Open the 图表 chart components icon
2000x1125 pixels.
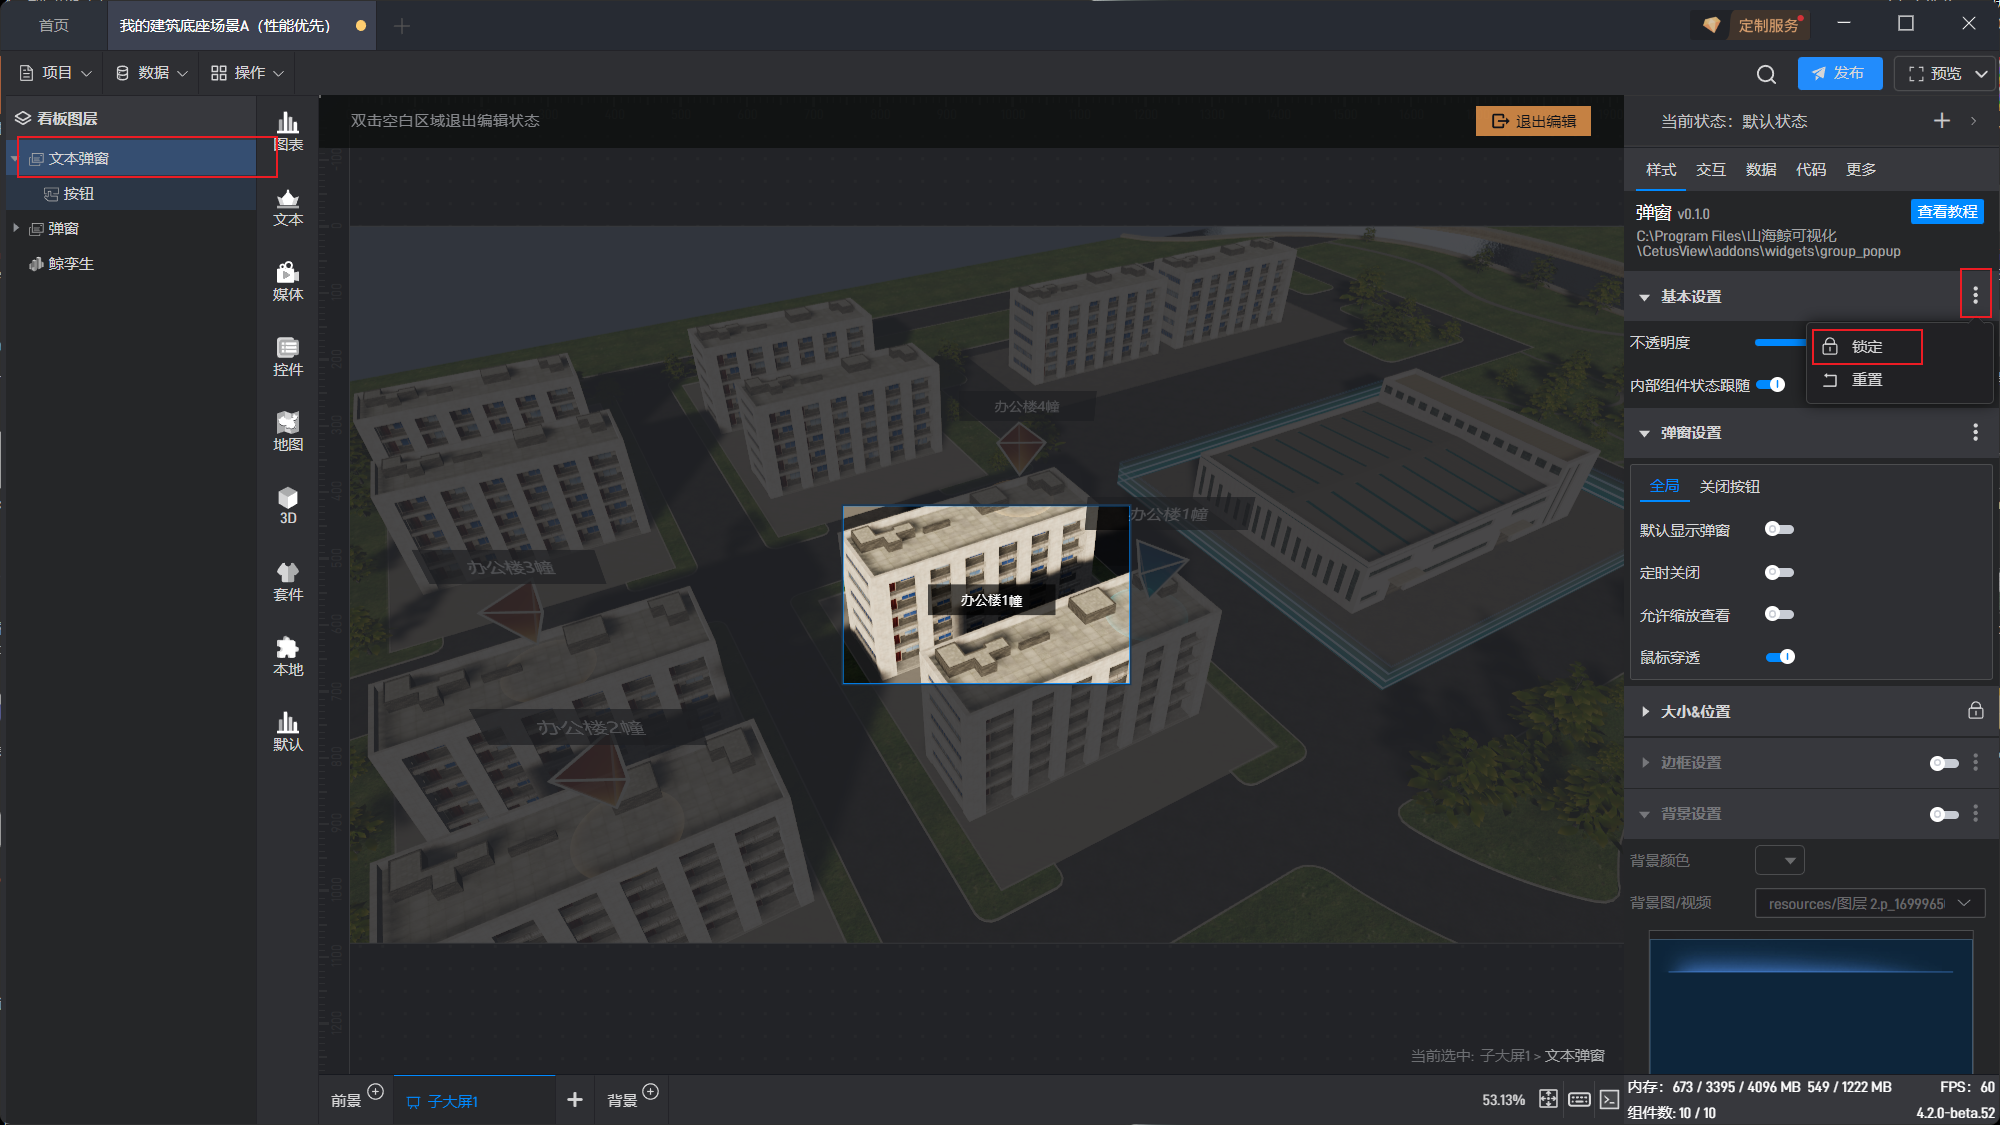pyautogui.click(x=288, y=130)
